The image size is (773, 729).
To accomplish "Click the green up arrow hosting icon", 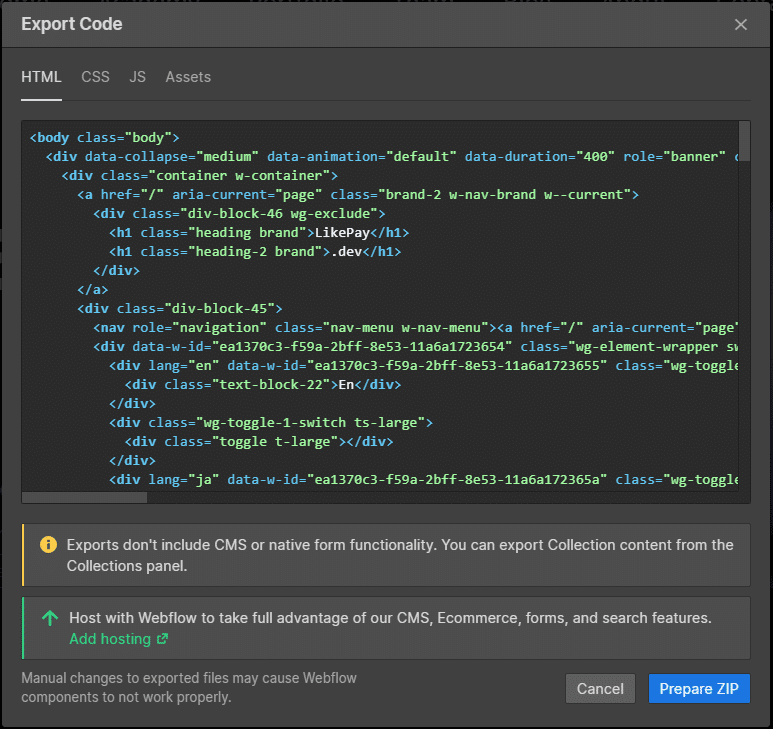I will 50,618.
